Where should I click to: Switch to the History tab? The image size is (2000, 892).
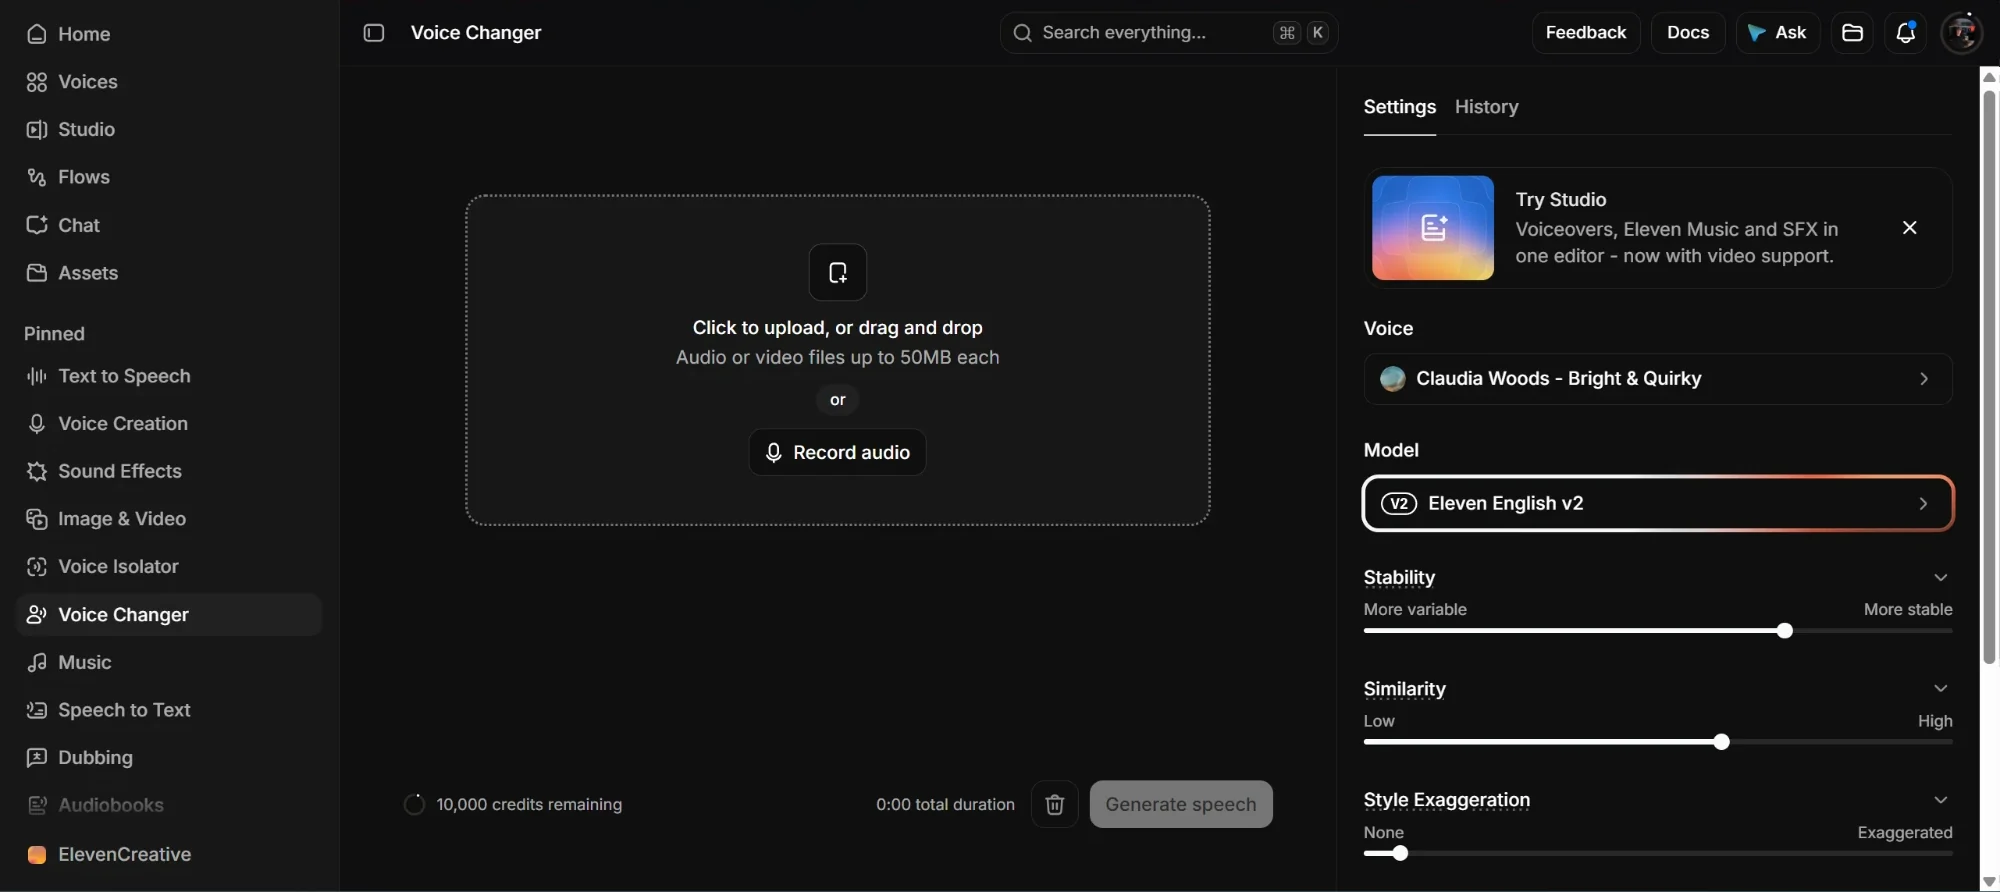point(1486,107)
